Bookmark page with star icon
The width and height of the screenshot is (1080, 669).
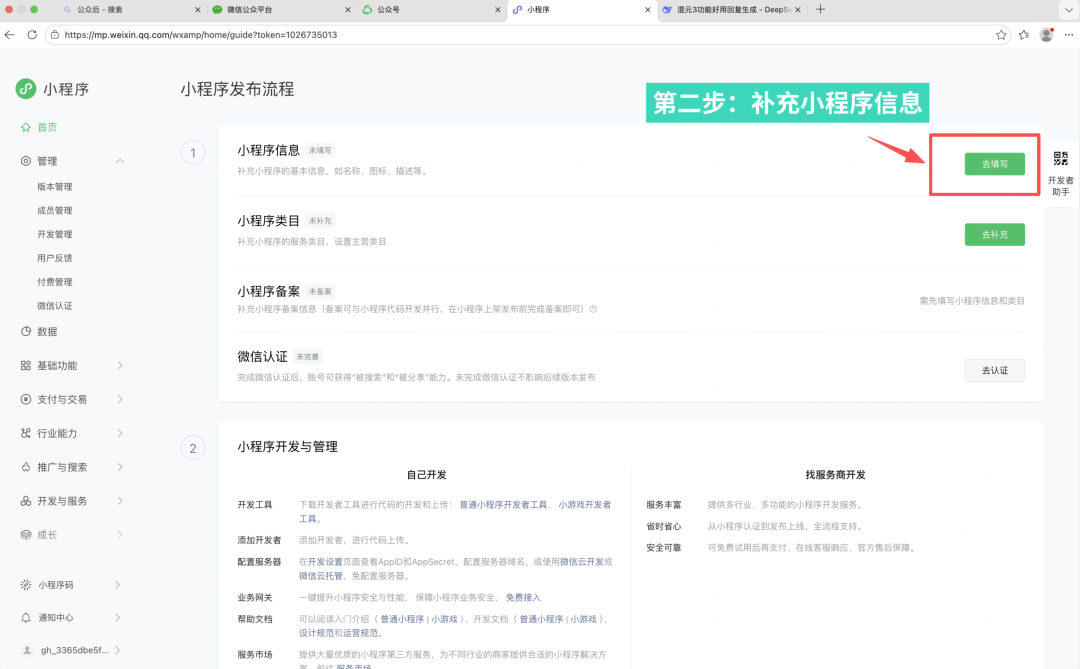[1001, 35]
